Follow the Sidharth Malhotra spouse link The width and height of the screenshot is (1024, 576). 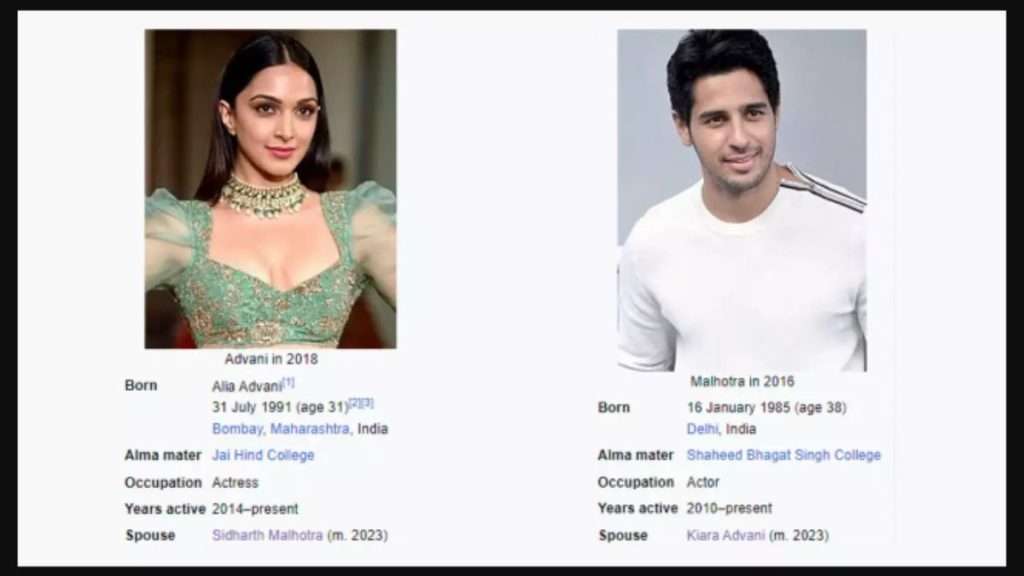click(x=267, y=536)
